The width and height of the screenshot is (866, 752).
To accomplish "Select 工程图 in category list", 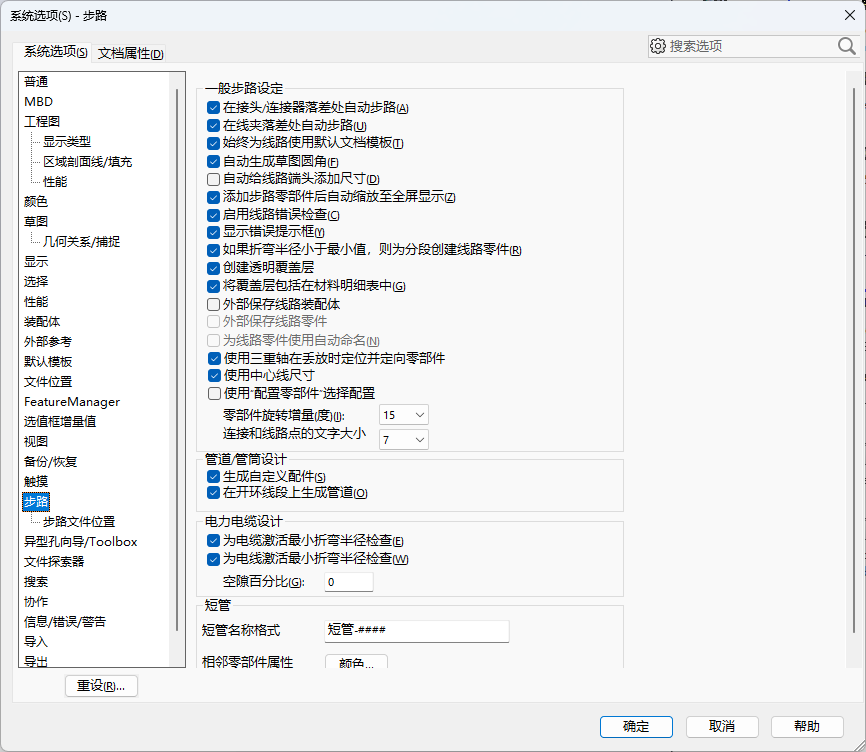I will pos(42,121).
